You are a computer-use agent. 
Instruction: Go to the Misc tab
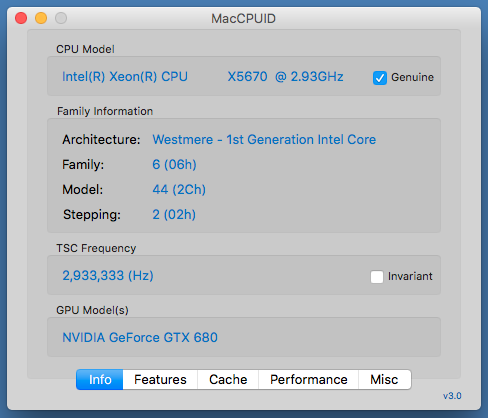tap(385, 379)
